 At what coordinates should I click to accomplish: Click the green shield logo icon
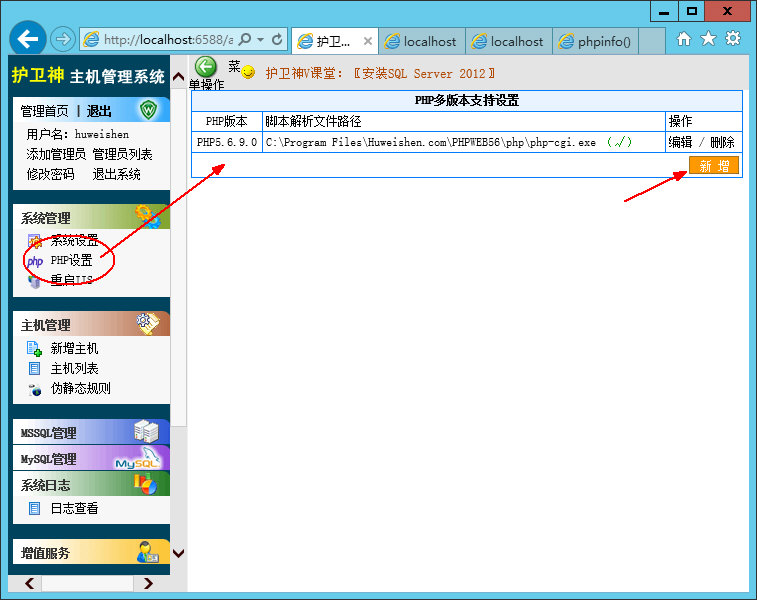148,110
